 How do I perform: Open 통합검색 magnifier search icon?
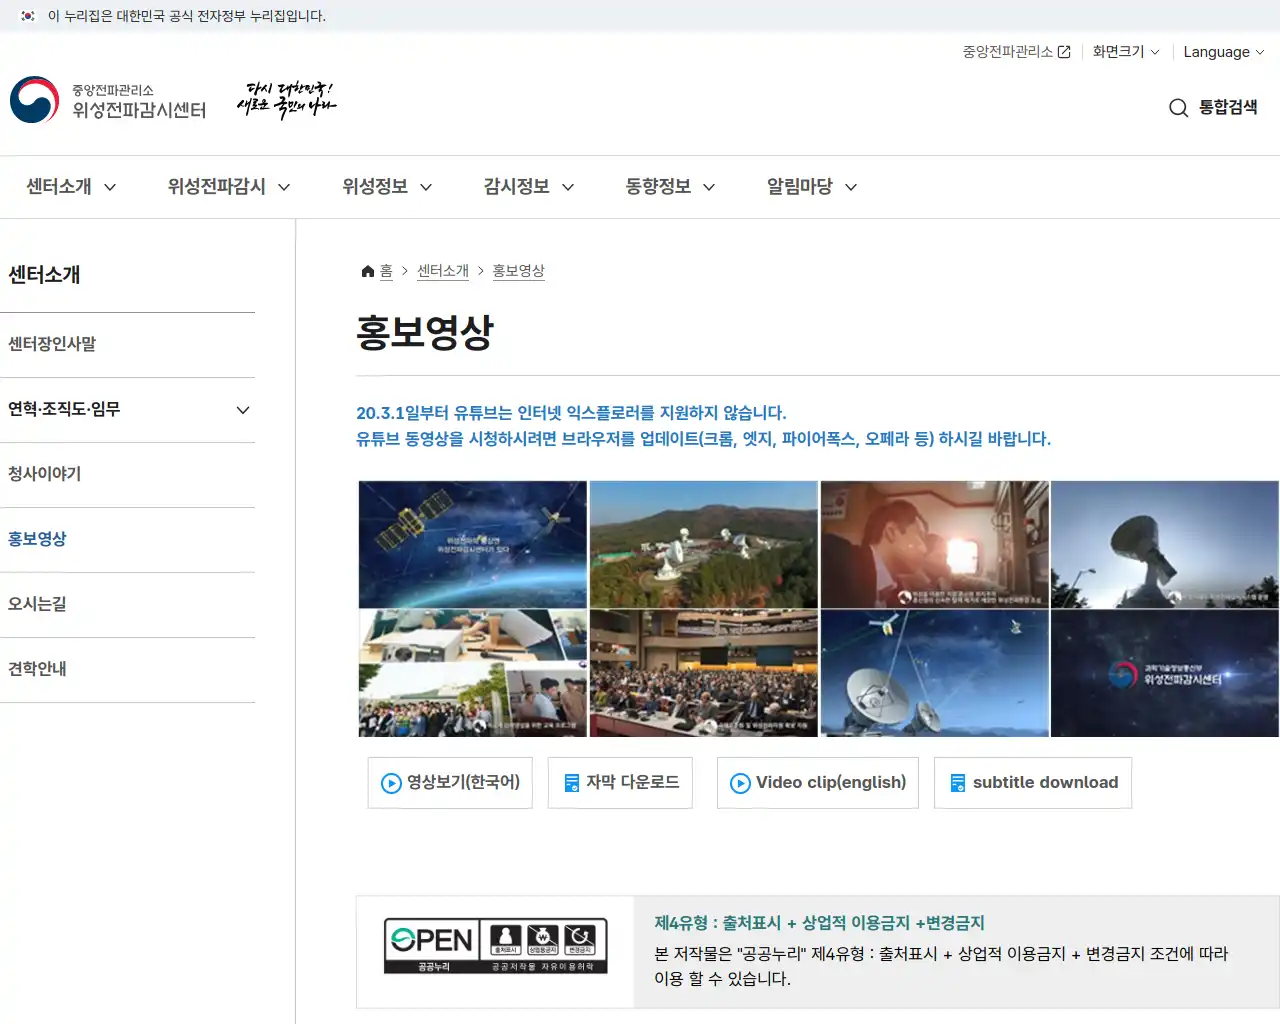1179,108
